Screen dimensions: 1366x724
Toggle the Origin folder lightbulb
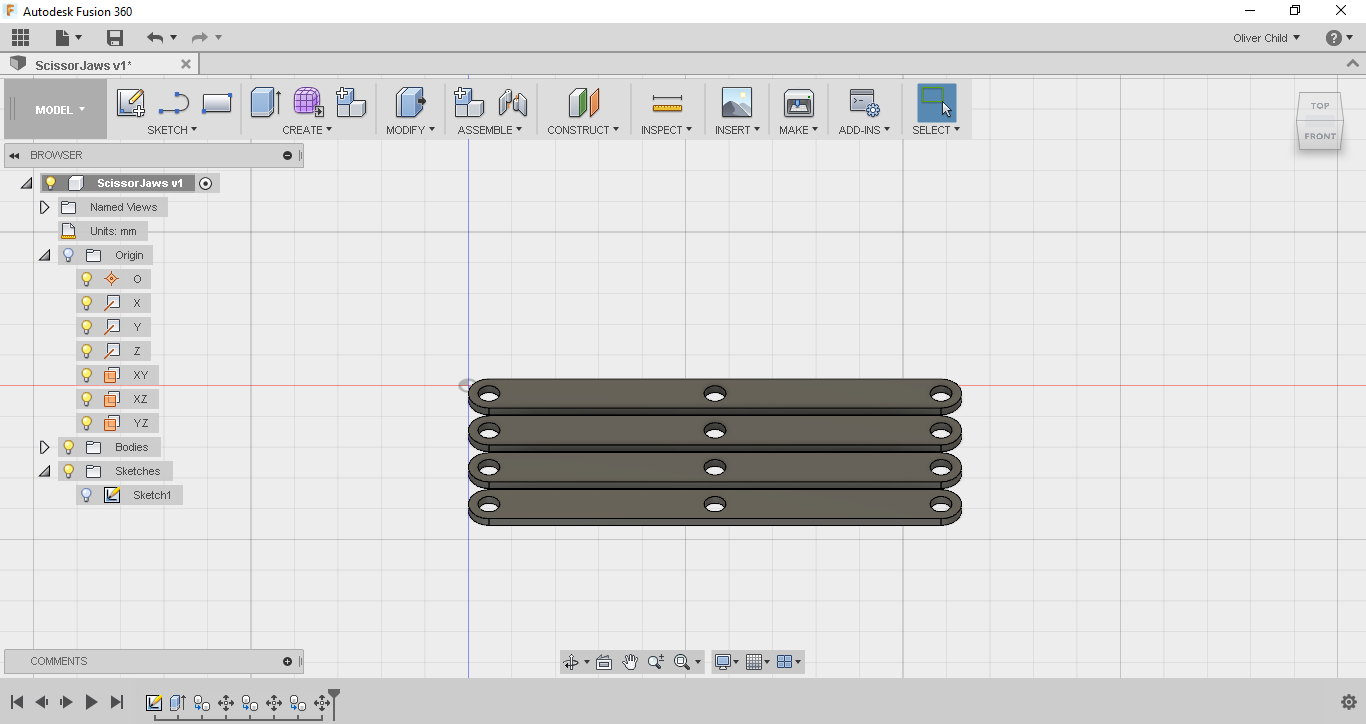coord(69,255)
